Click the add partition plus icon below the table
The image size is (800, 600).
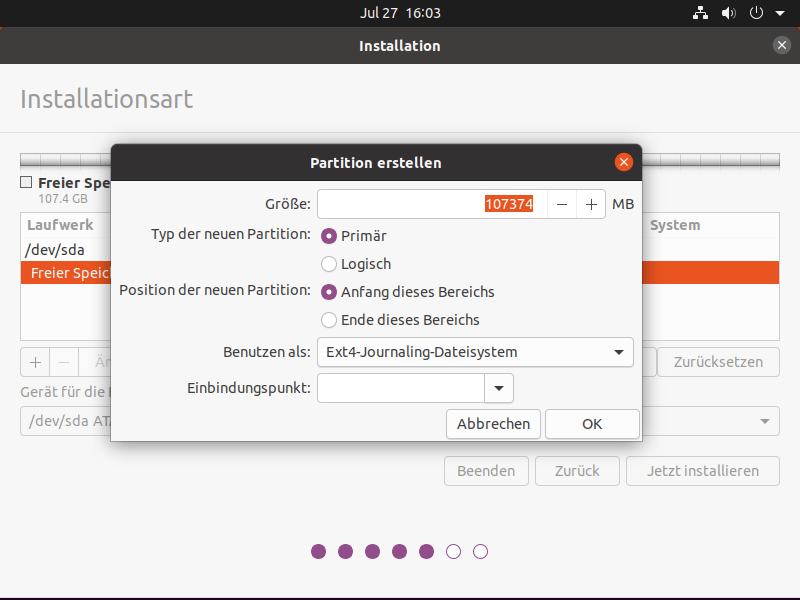tap(35, 362)
